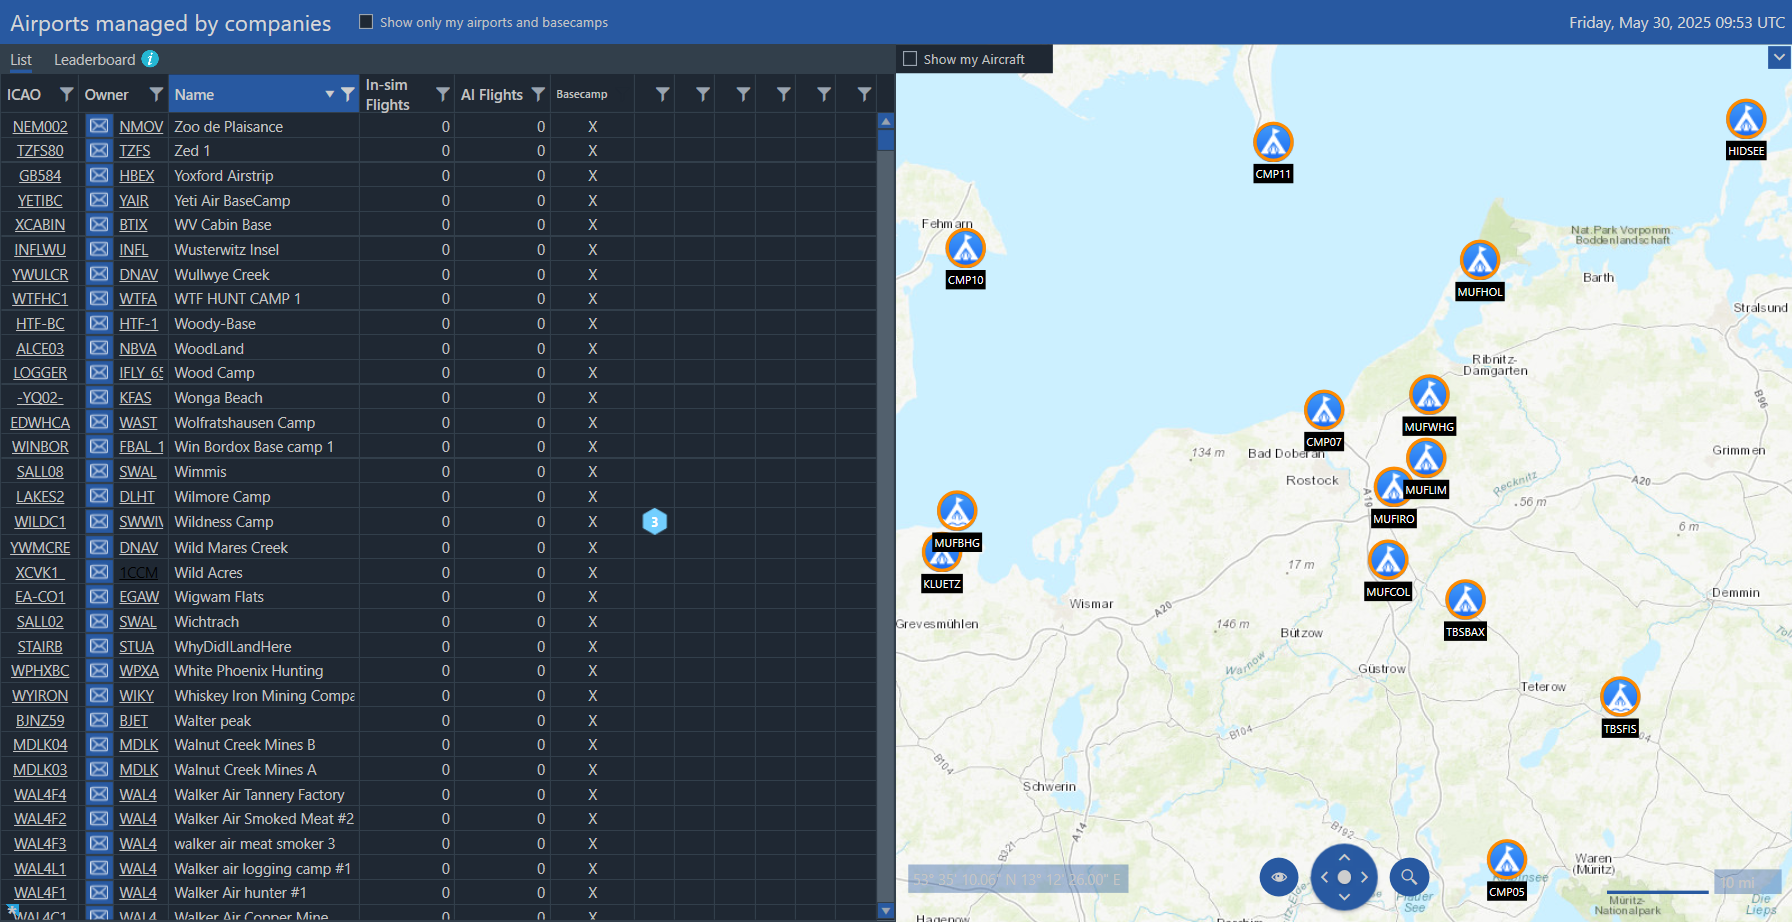Screen dimensions: 1792x922
Task: Switch to the Leaderboard tab
Action: coord(94,60)
